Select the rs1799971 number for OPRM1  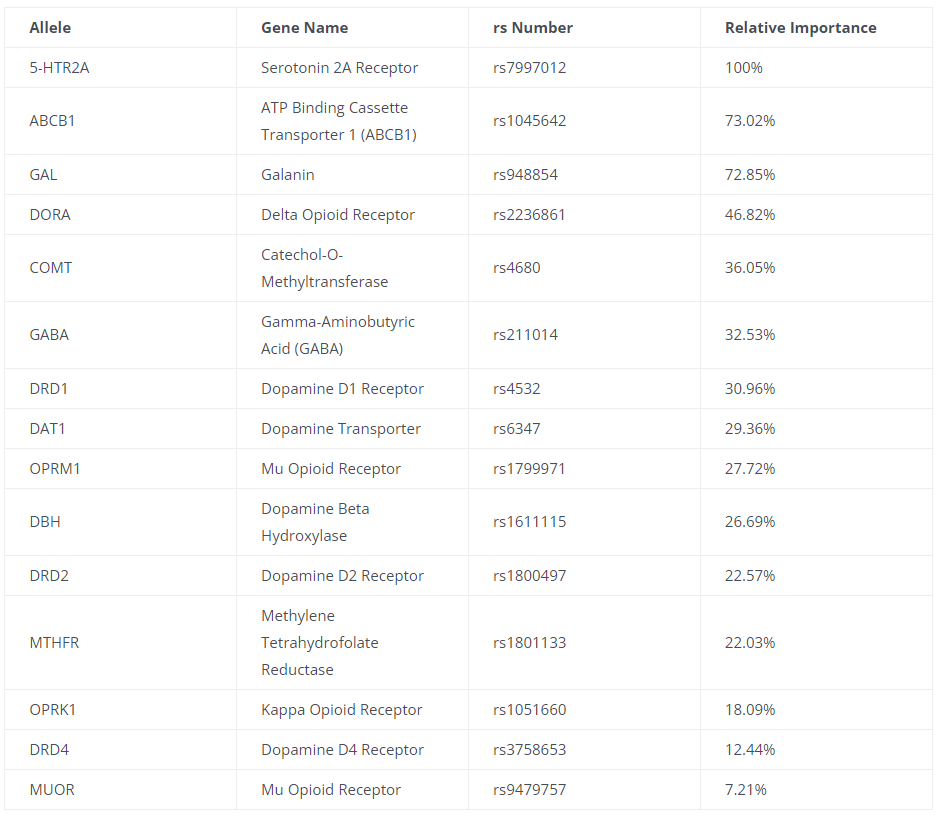point(530,469)
